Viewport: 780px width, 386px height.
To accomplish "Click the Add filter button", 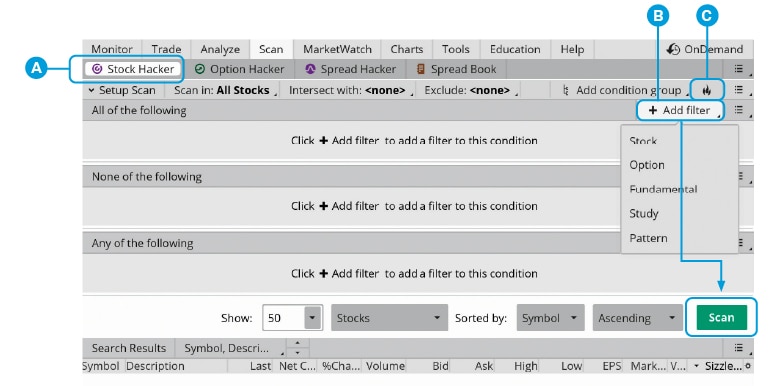I will coord(680,110).
